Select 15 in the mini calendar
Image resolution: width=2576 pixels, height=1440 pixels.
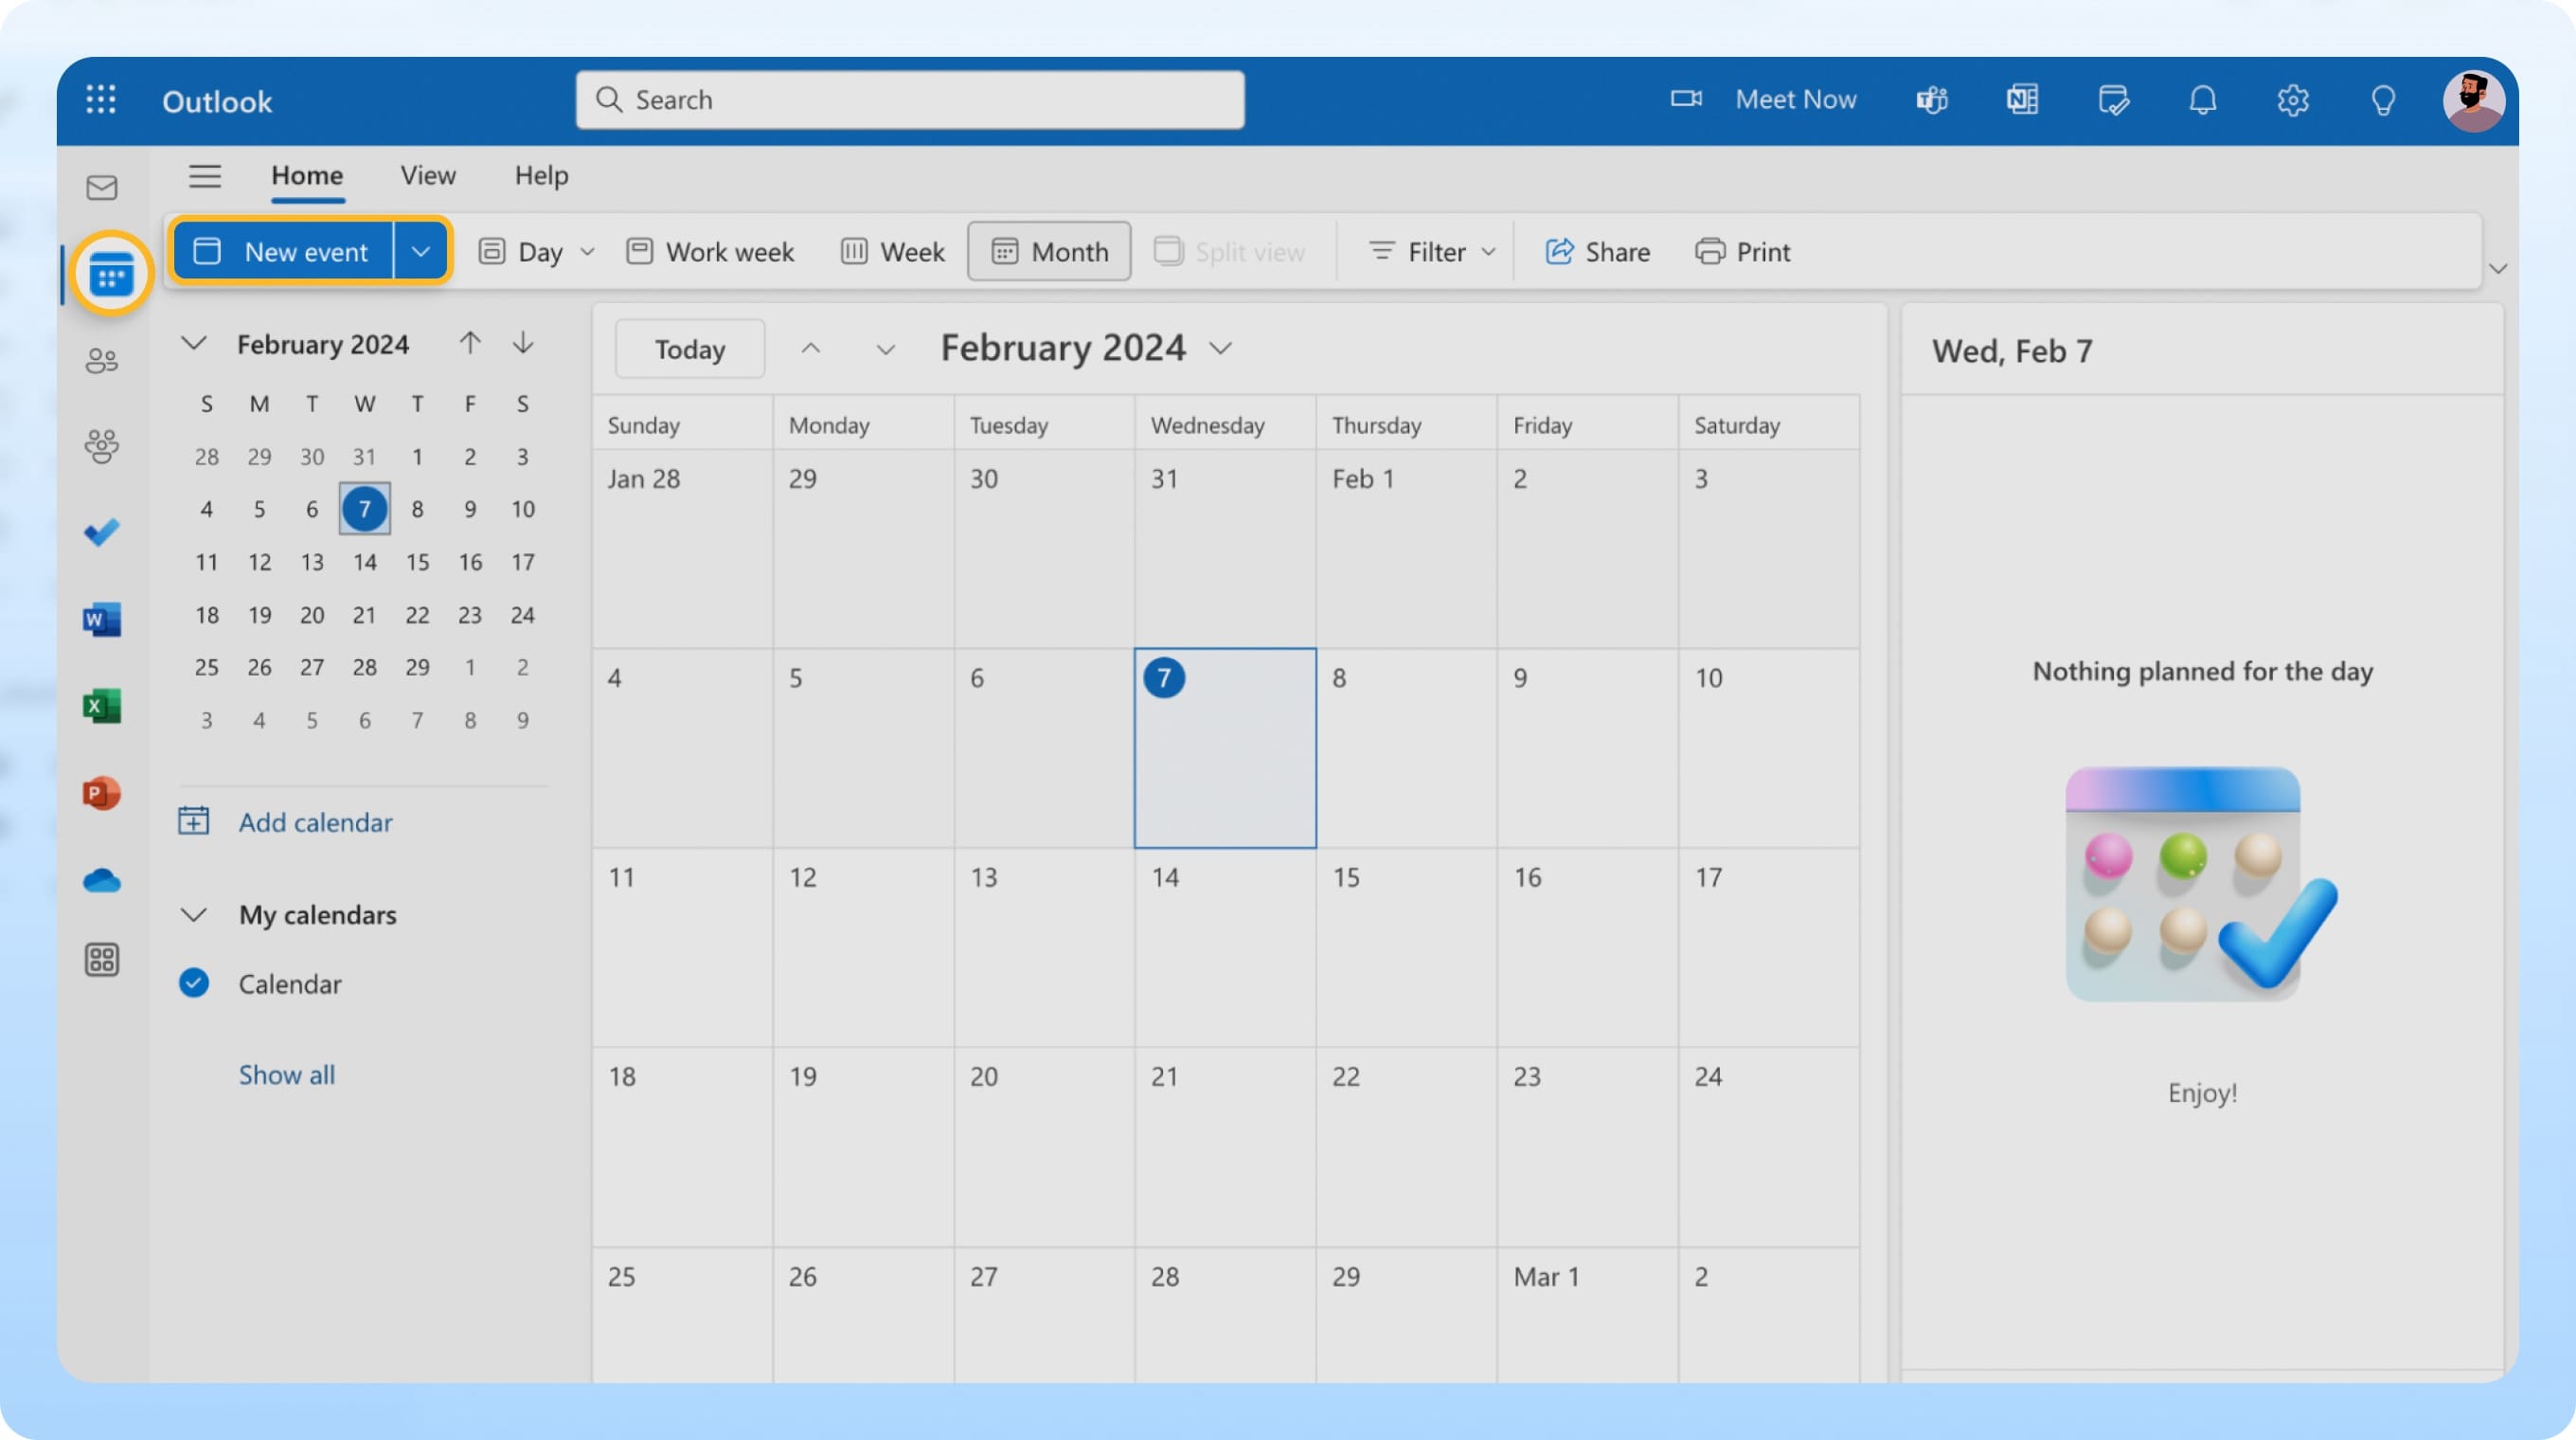[x=417, y=562]
